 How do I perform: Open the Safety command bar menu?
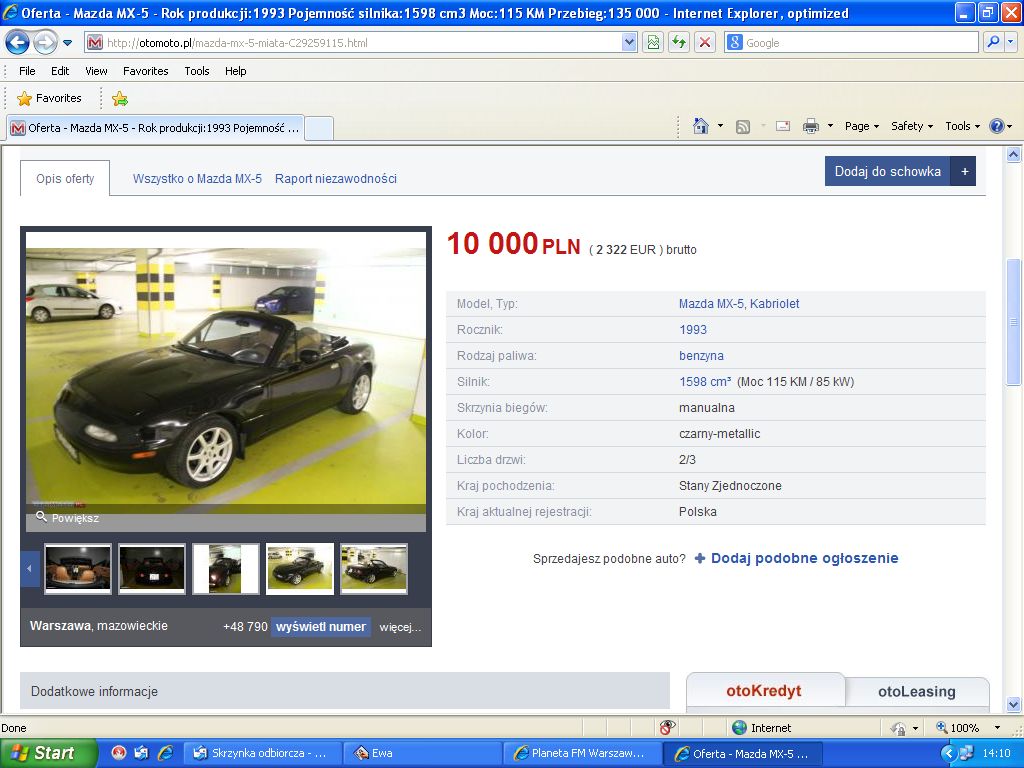pyautogui.click(x=912, y=126)
